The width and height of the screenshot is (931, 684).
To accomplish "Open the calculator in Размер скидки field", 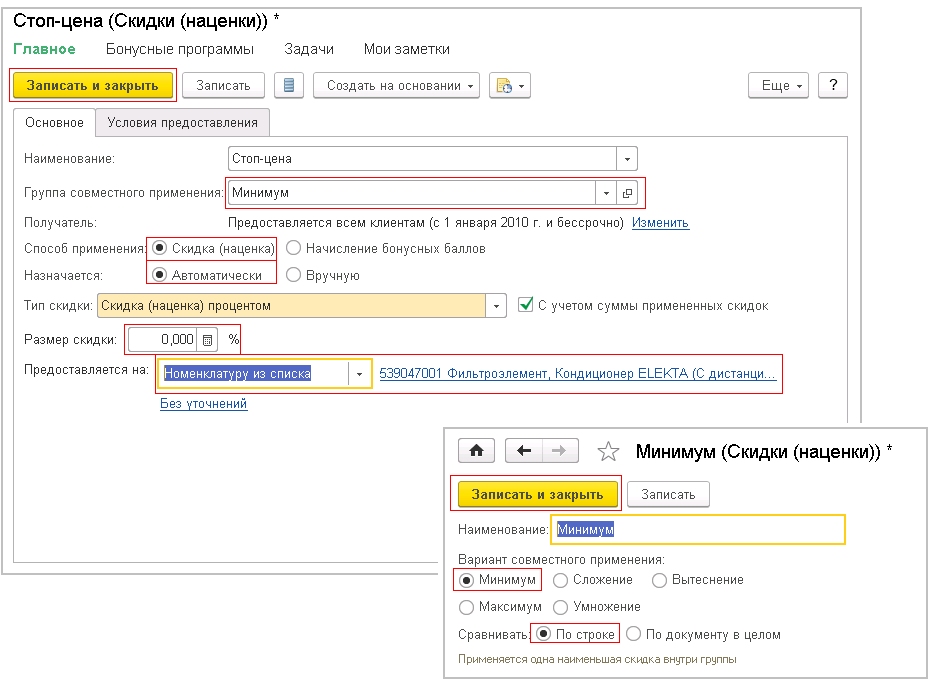I will coord(207,340).
